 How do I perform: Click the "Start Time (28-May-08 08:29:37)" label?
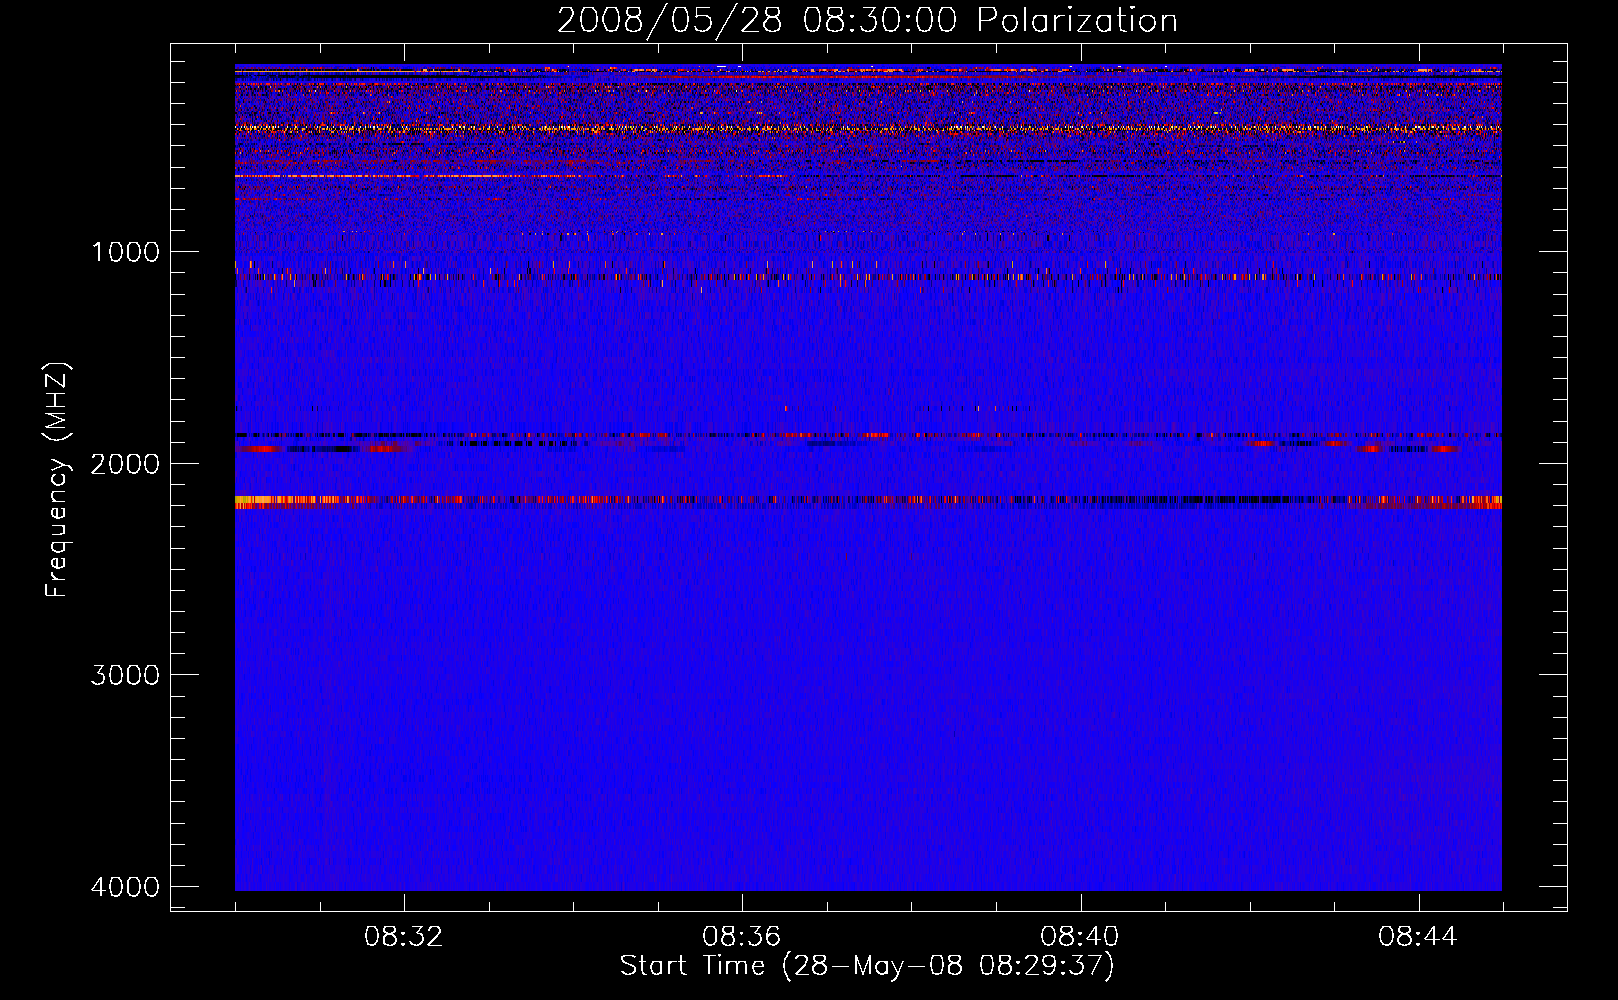tap(867, 966)
